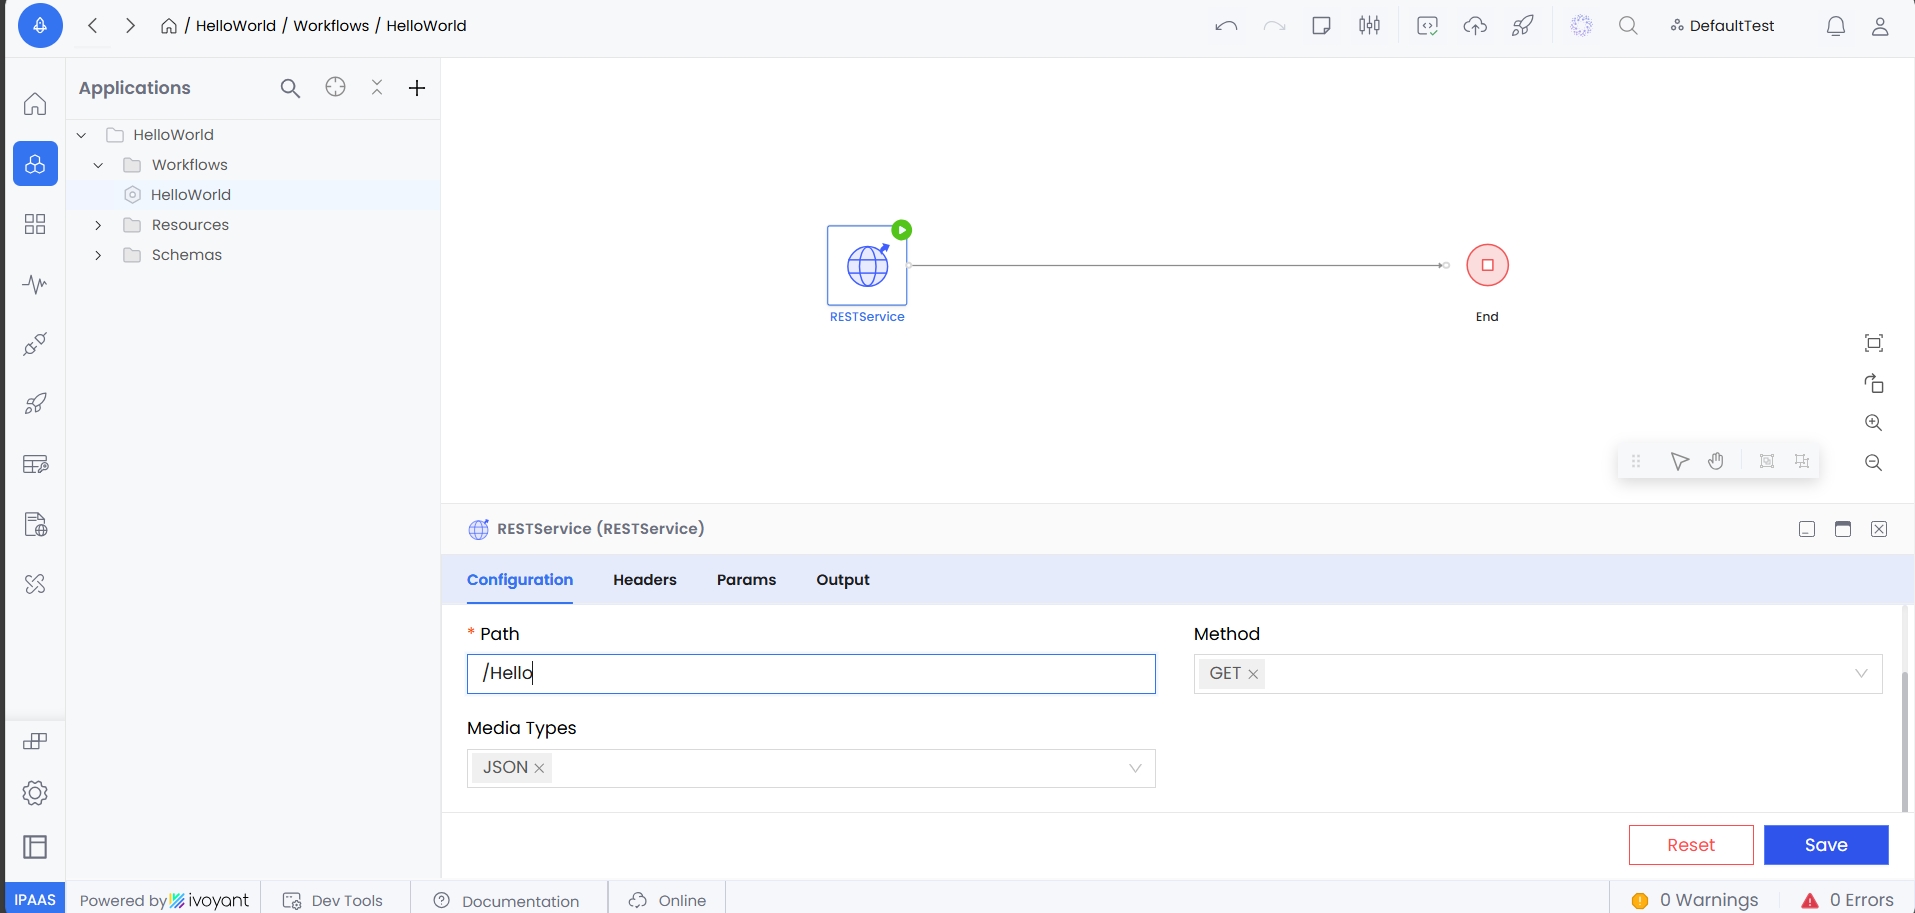Click the fit-to-screen canvas icon
The image size is (1915, 913).
pyautogui.click(x=1873, y=343)
